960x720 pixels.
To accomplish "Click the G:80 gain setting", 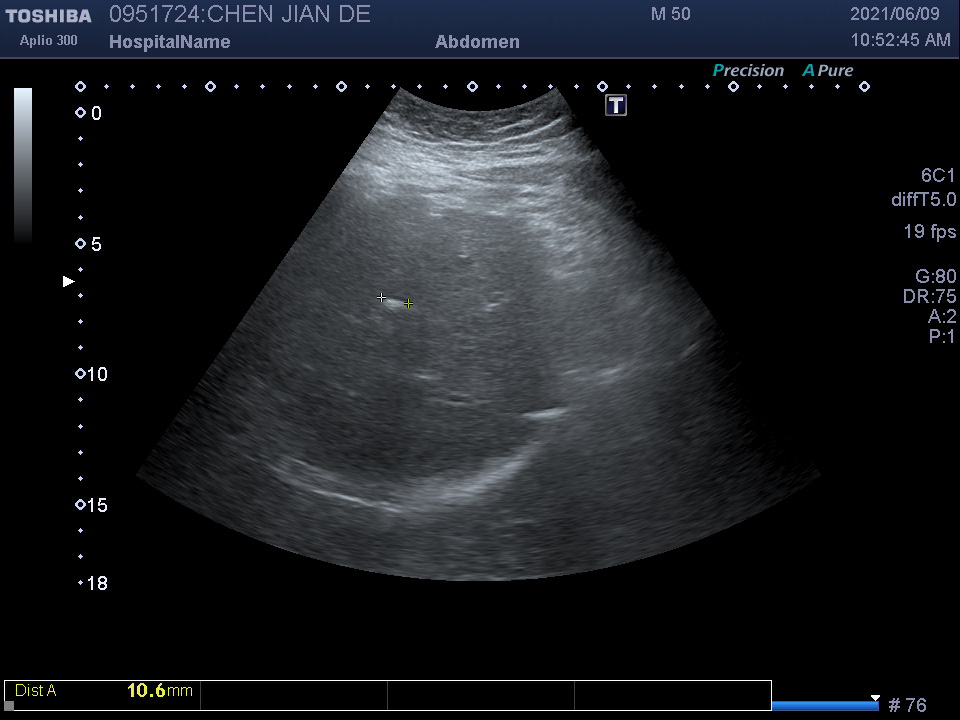I will [935, 276].
